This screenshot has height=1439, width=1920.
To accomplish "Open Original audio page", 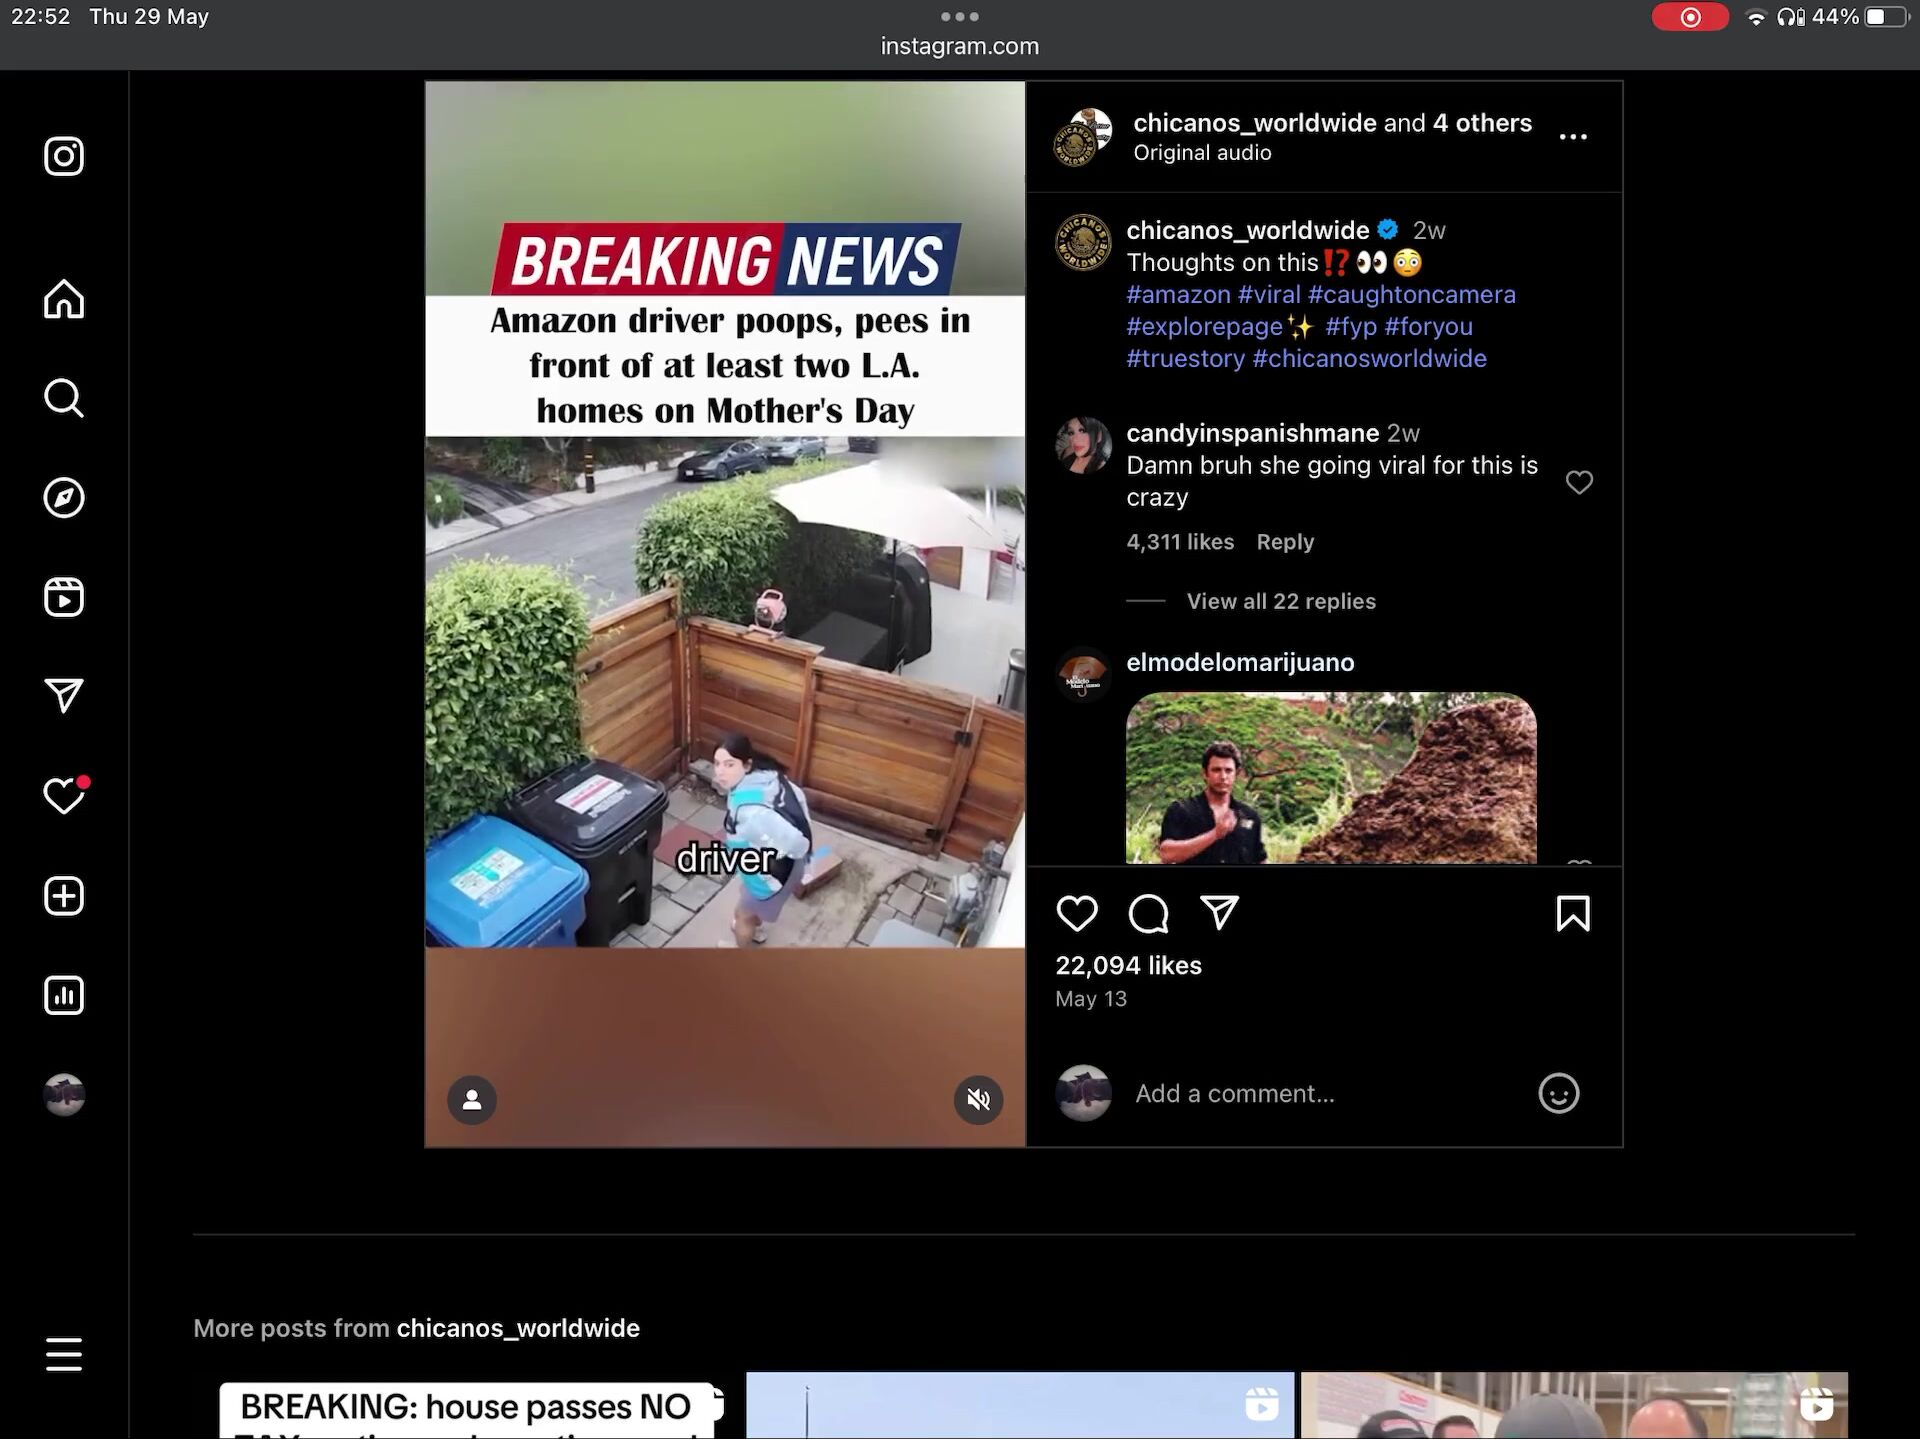I will pyautogui.click(x=1202, y=153).
